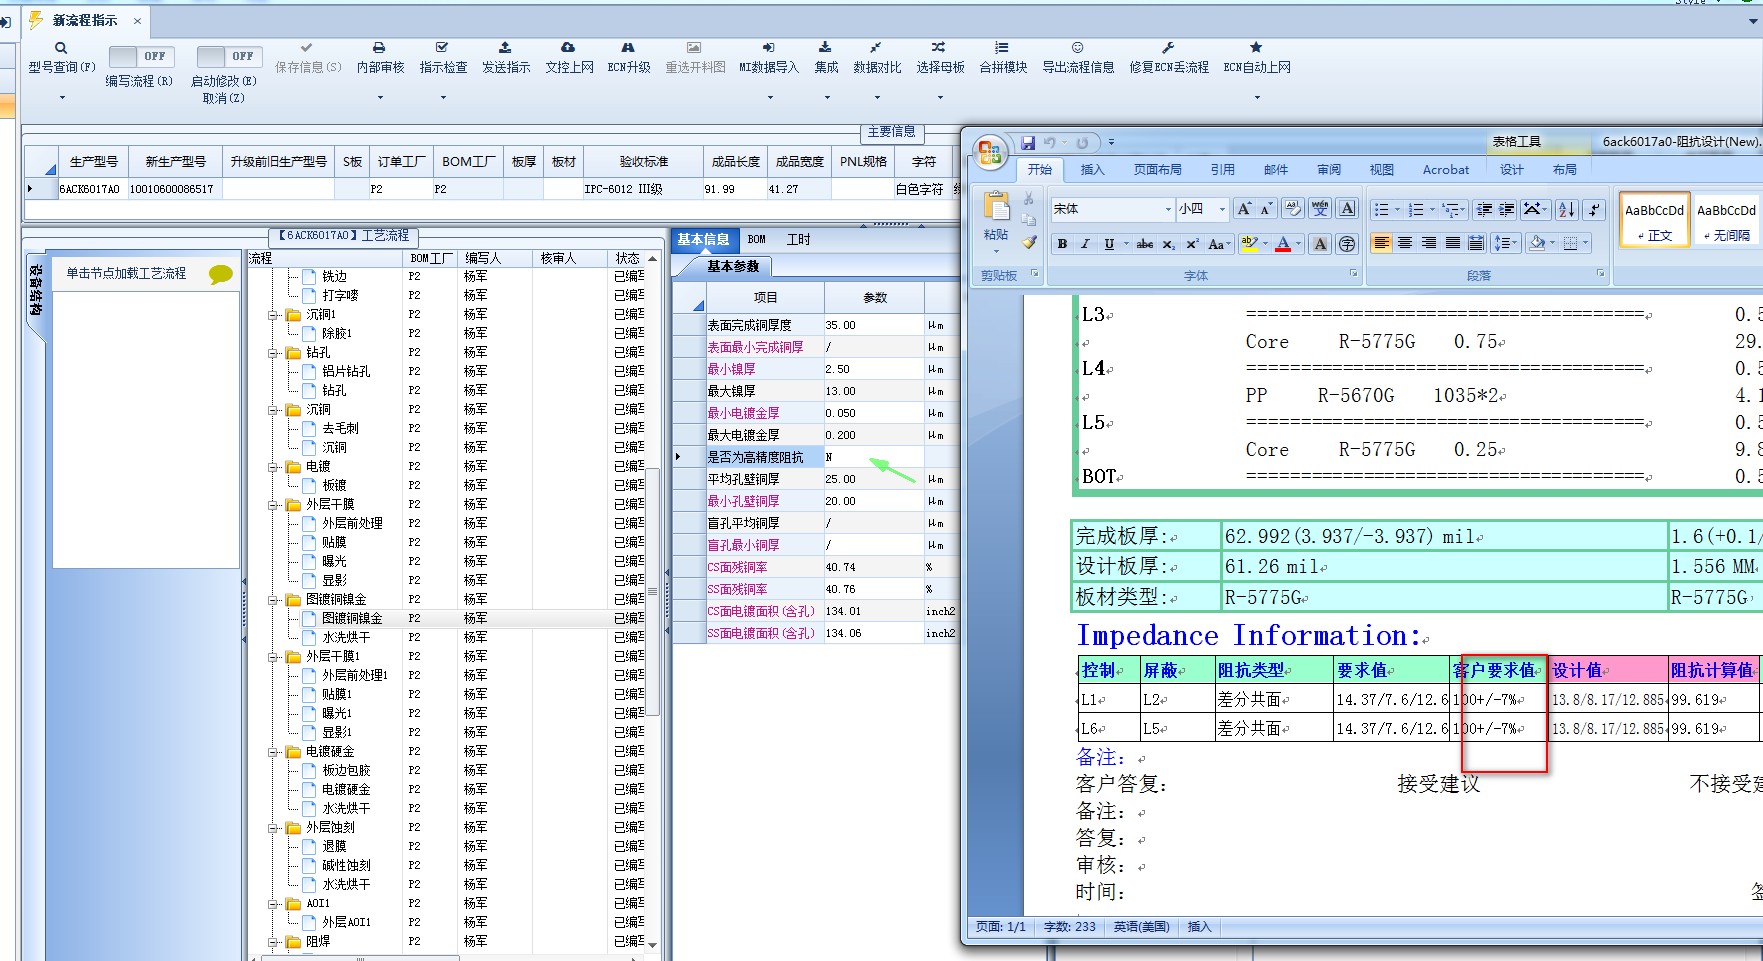Click the Word save icon
The image size is (1763, 961).
1028,143
